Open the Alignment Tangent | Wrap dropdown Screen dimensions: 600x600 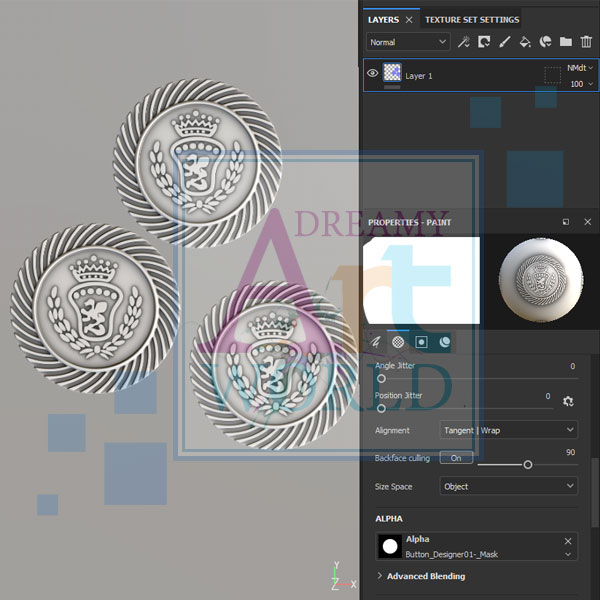(508, 430)
